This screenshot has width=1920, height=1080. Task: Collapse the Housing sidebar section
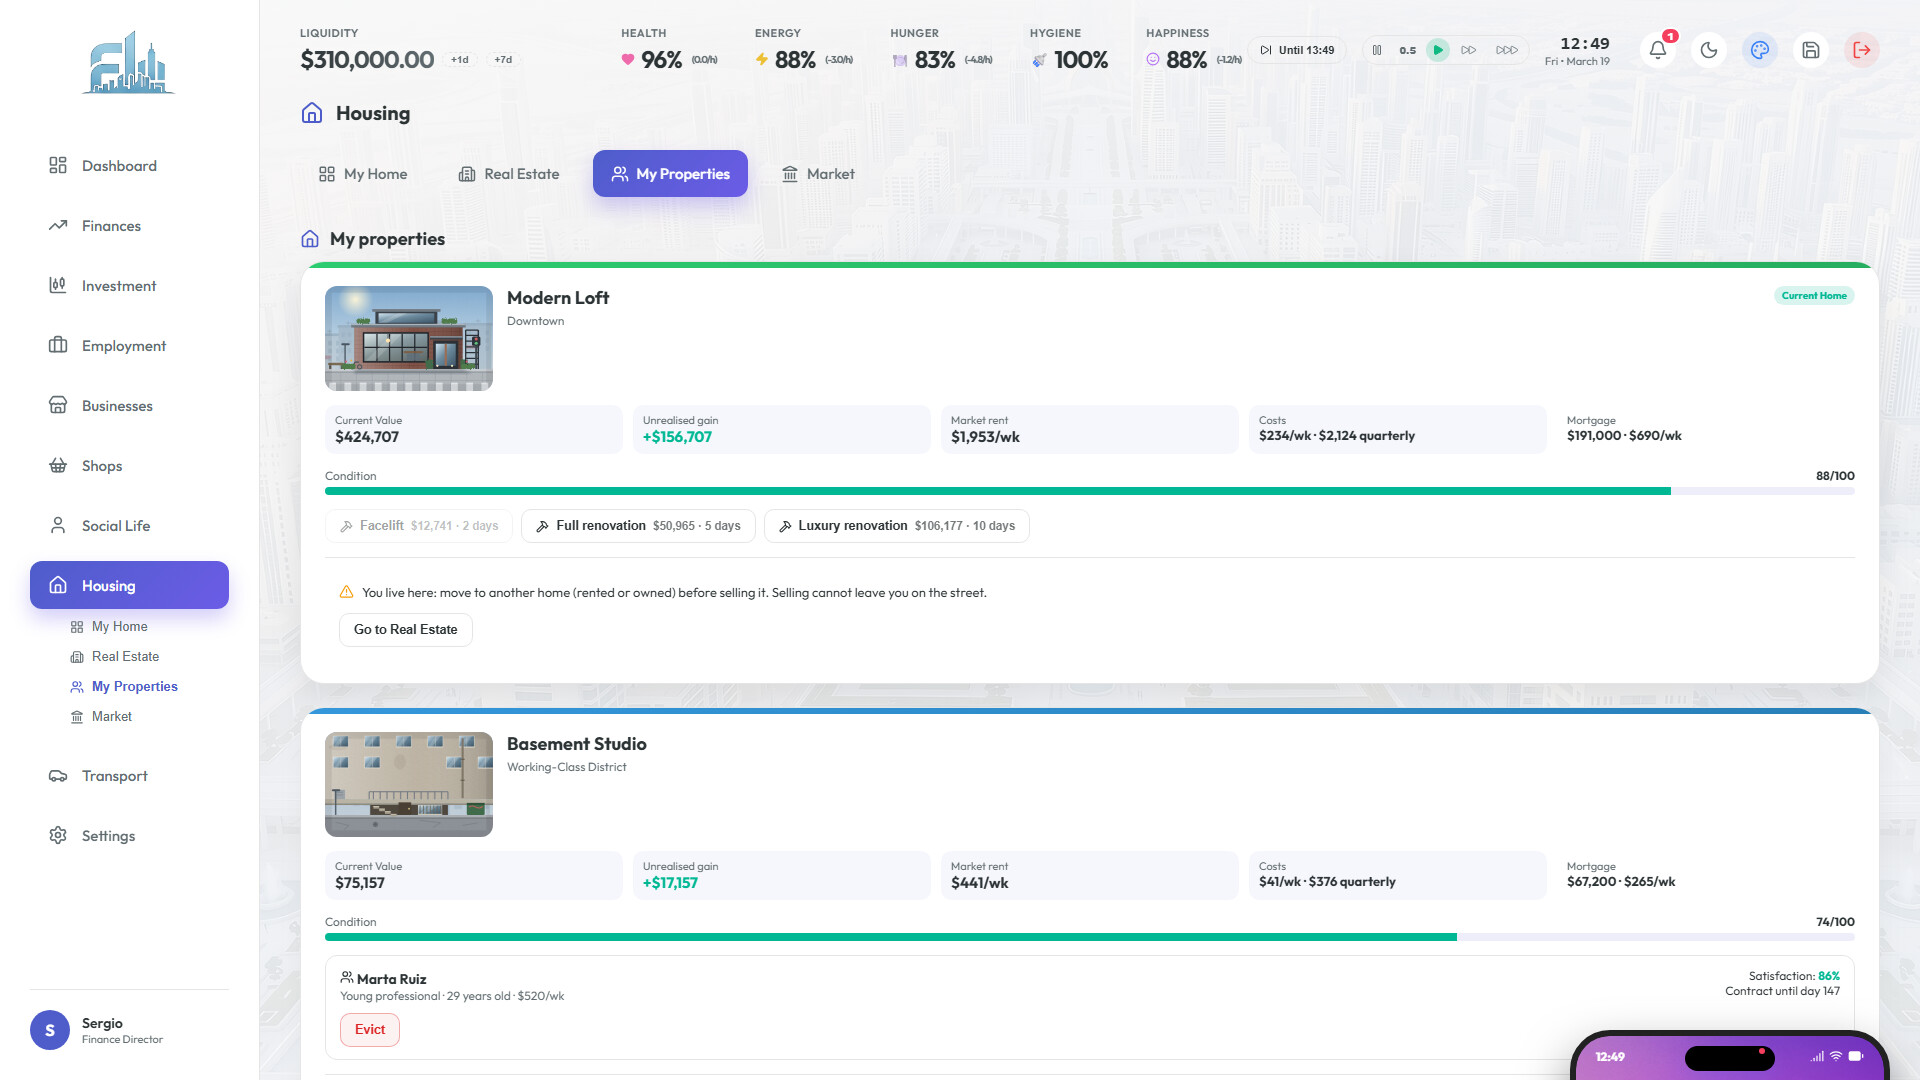[129, 585]
